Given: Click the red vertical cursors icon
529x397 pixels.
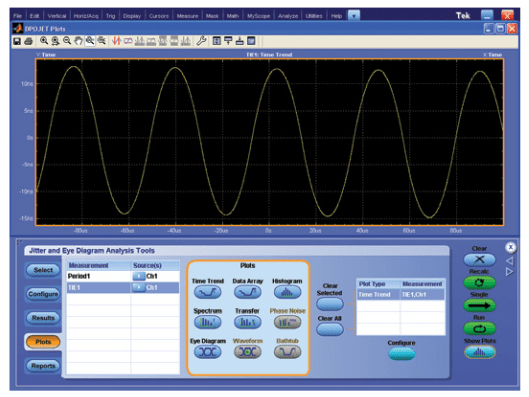Looking at the screenshot, I should [x=116, y=41].
